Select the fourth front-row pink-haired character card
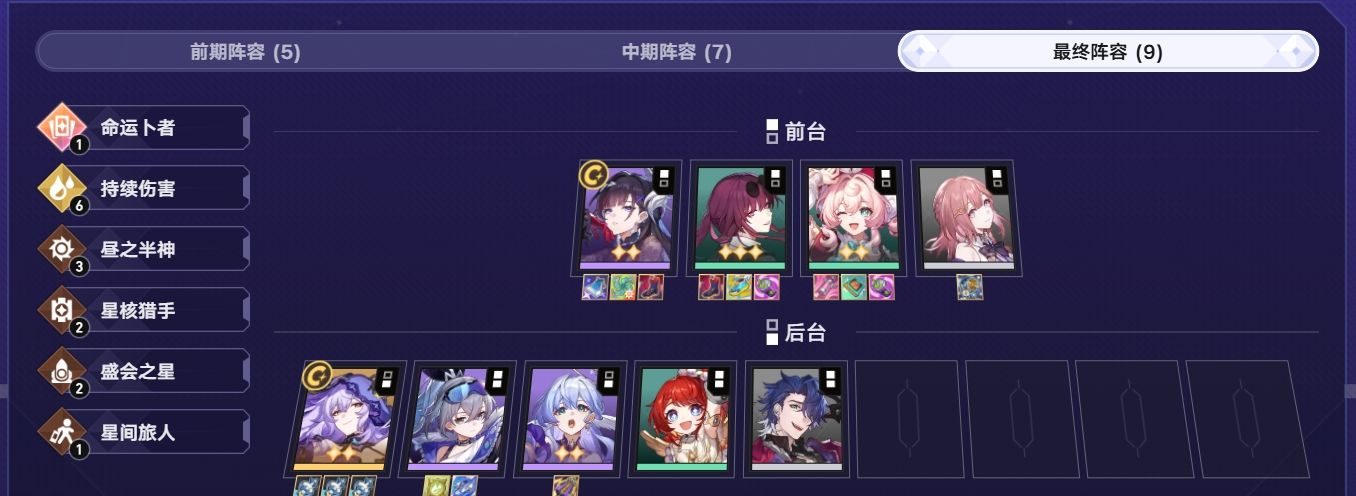The width and height of the screenshot is (1356, 496). pos(965,218)
